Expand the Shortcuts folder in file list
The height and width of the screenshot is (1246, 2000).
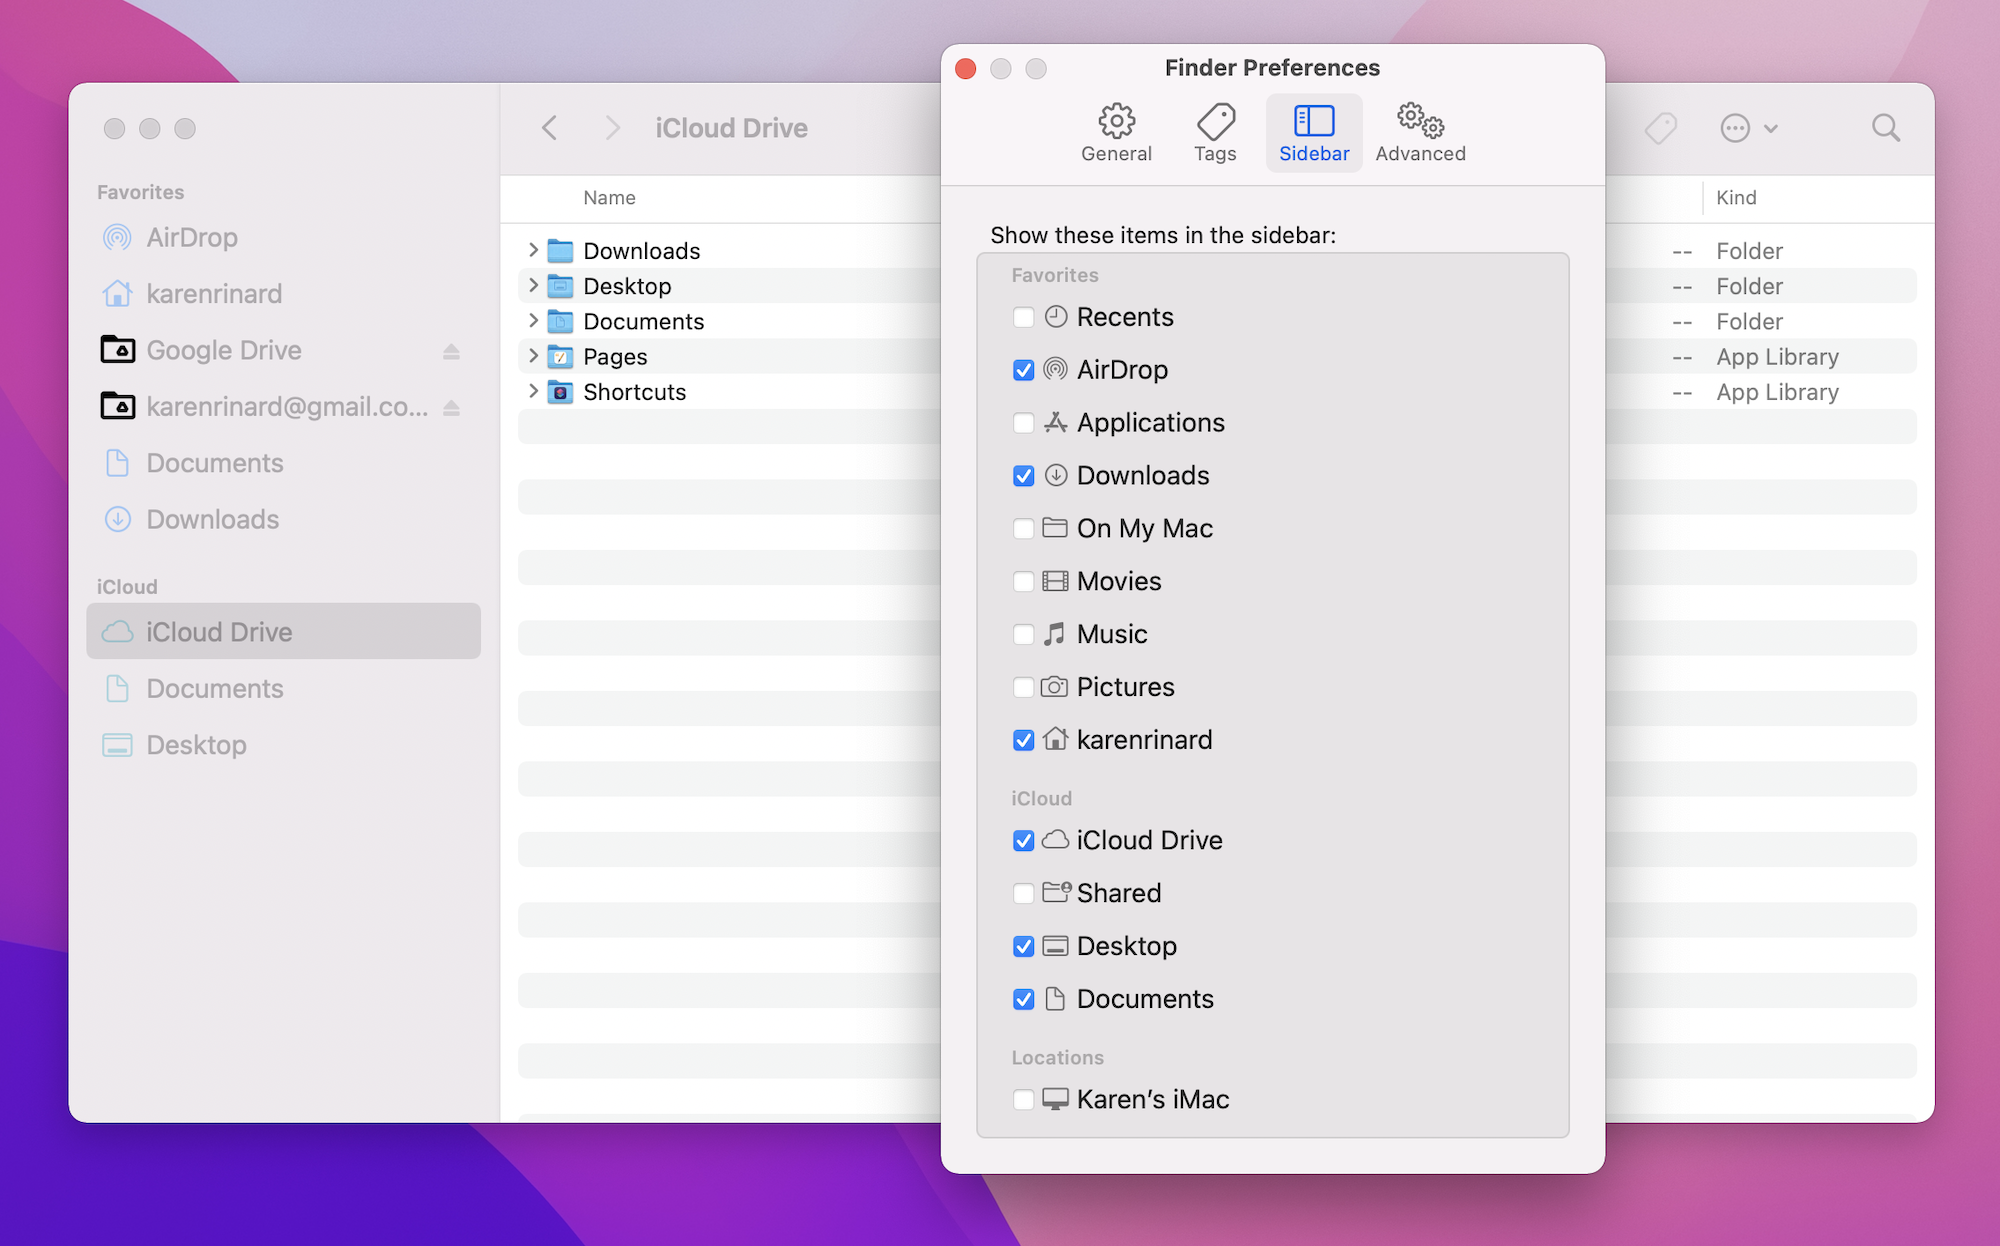tap(533, 391)
